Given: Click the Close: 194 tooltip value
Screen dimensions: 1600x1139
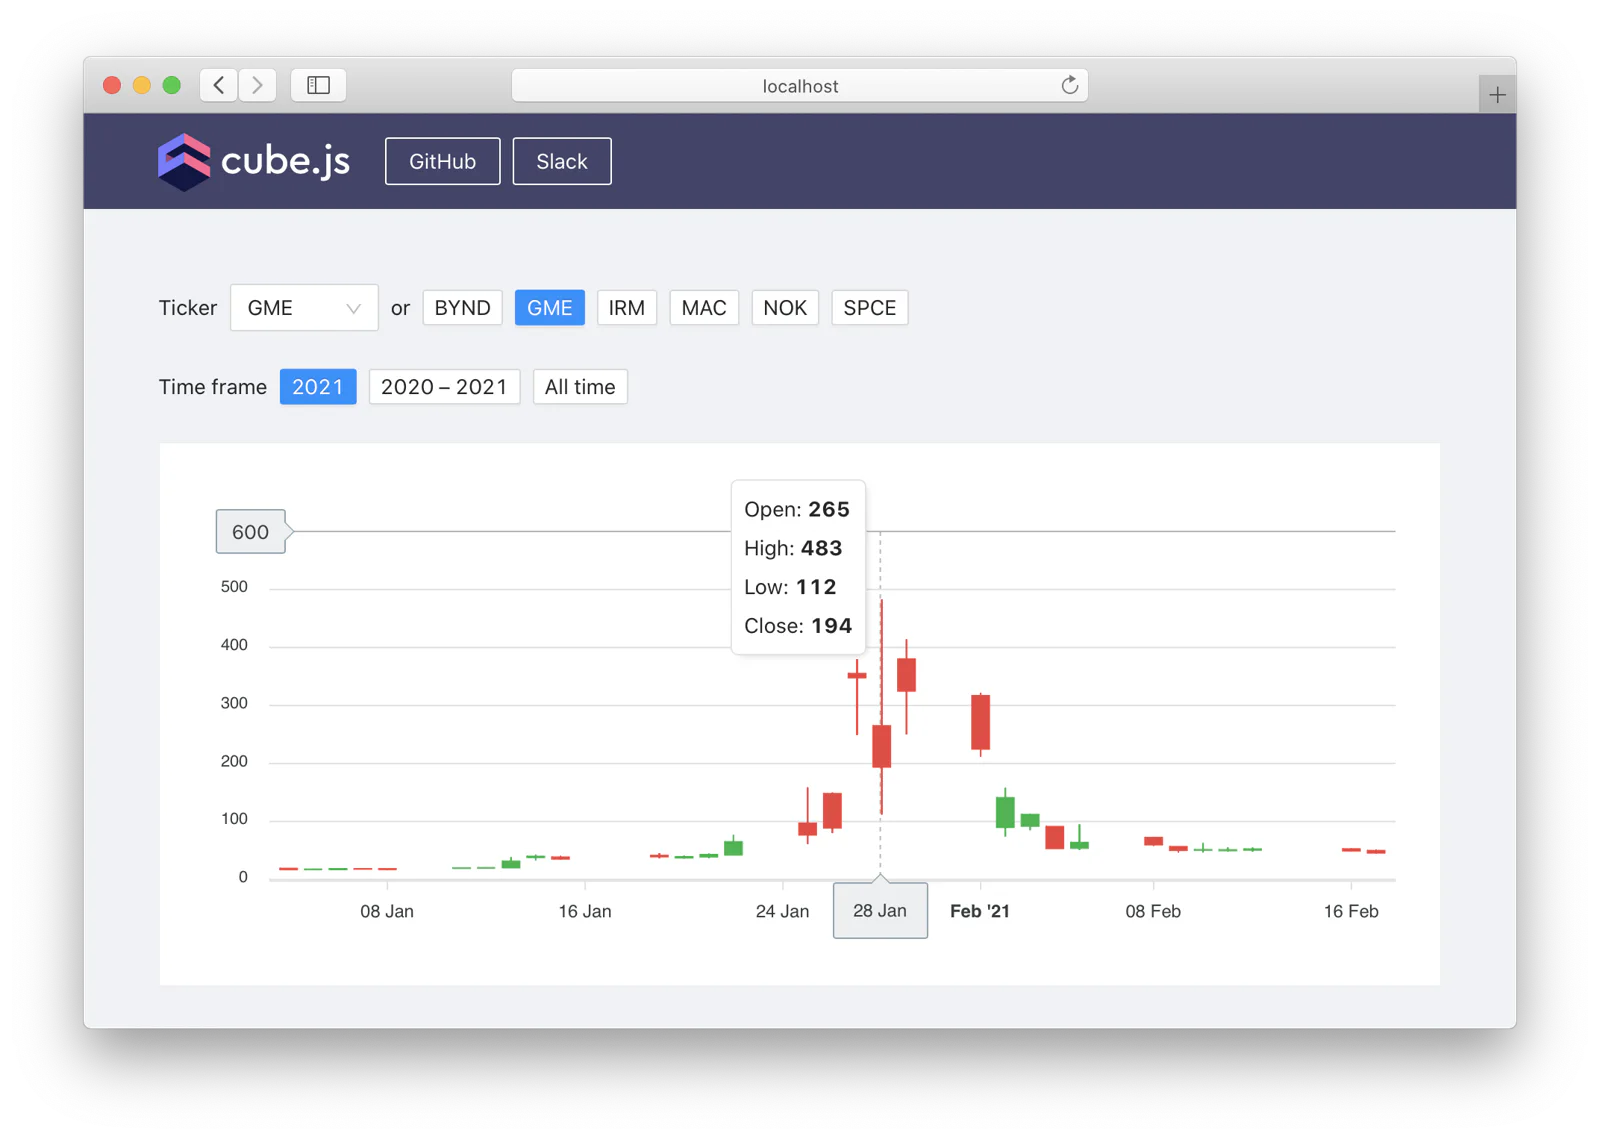Looking at the screenshot, I should point(798,626).
